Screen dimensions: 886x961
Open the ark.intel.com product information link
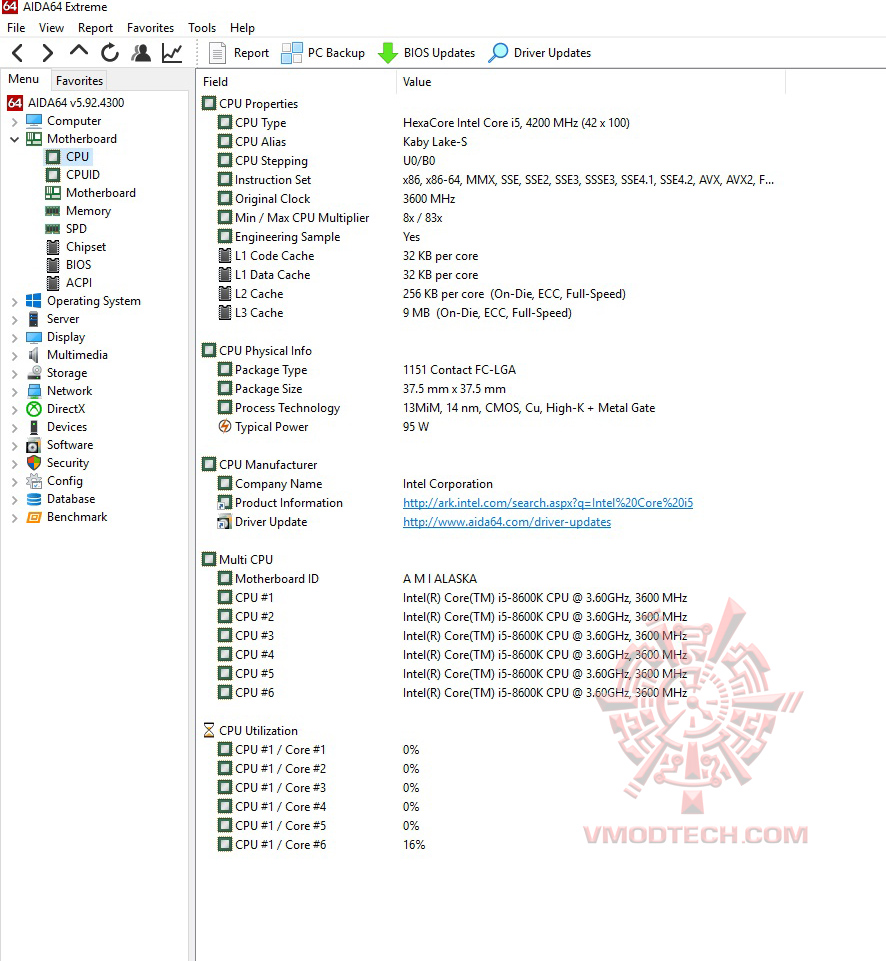[548, 503]
